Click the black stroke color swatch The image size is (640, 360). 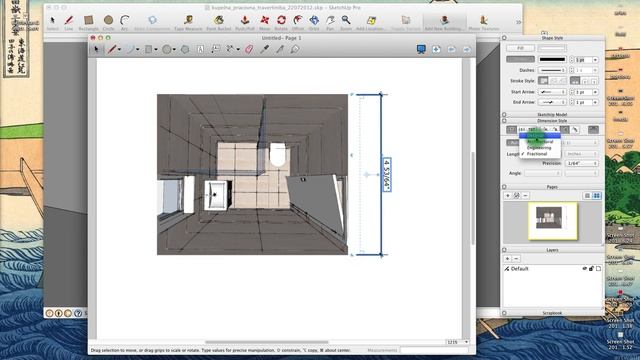tap(552, 59)
